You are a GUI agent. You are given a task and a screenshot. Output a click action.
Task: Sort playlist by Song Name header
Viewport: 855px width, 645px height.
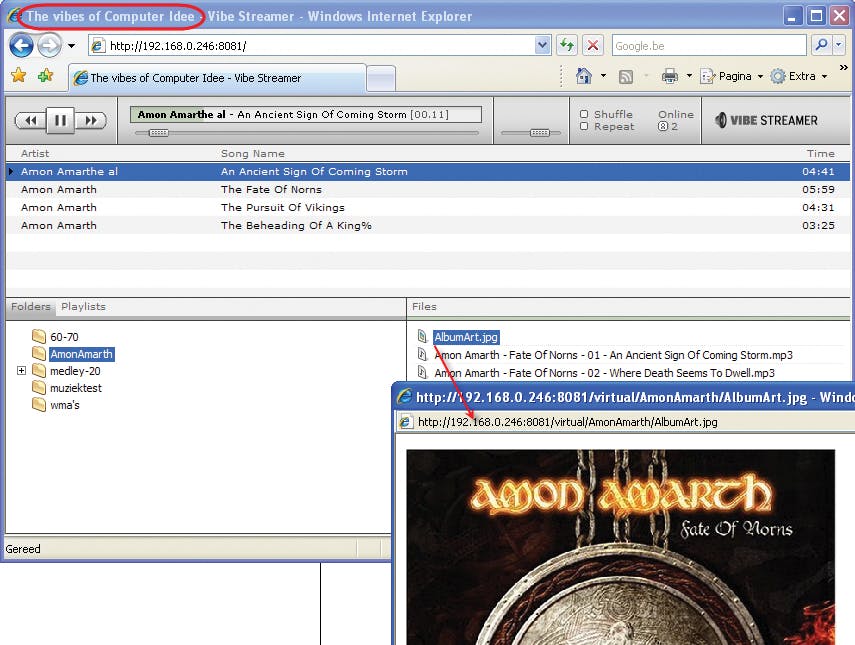(x=252, y=154)
